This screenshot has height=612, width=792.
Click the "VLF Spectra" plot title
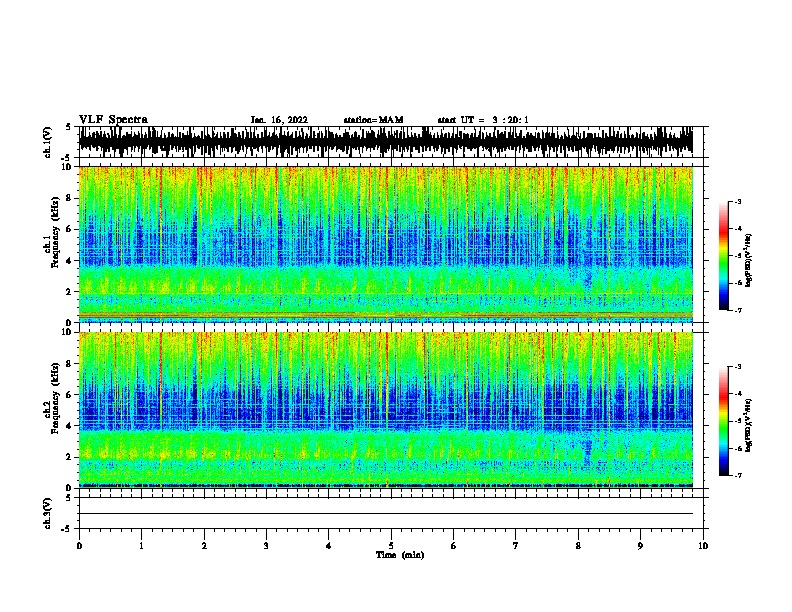(113, 119)
